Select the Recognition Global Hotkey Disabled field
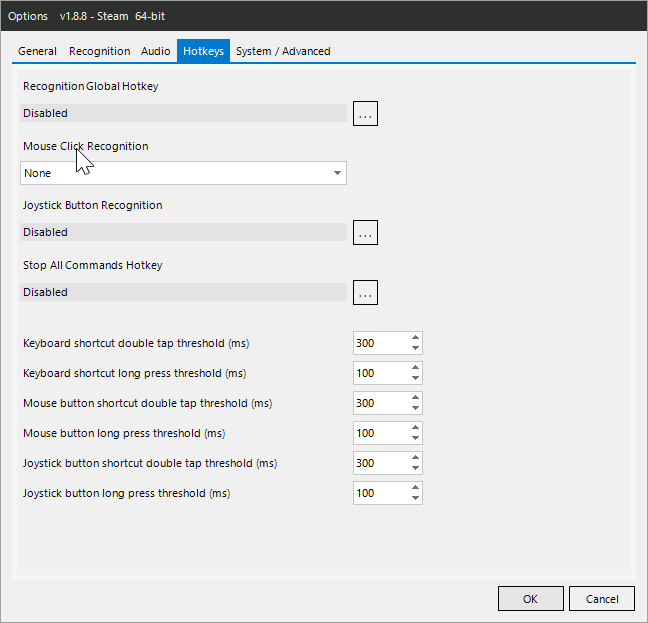648x623 pixels. click(x=183, y=113)
